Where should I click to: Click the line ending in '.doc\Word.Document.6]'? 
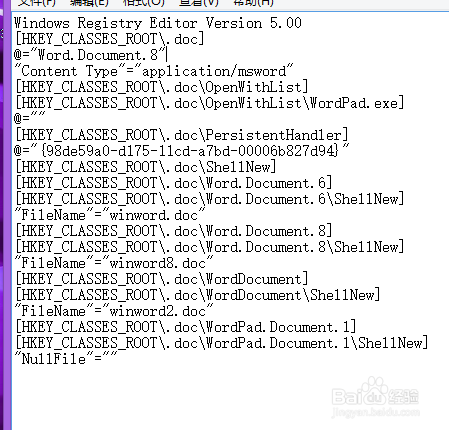click(x=174, y=183)
